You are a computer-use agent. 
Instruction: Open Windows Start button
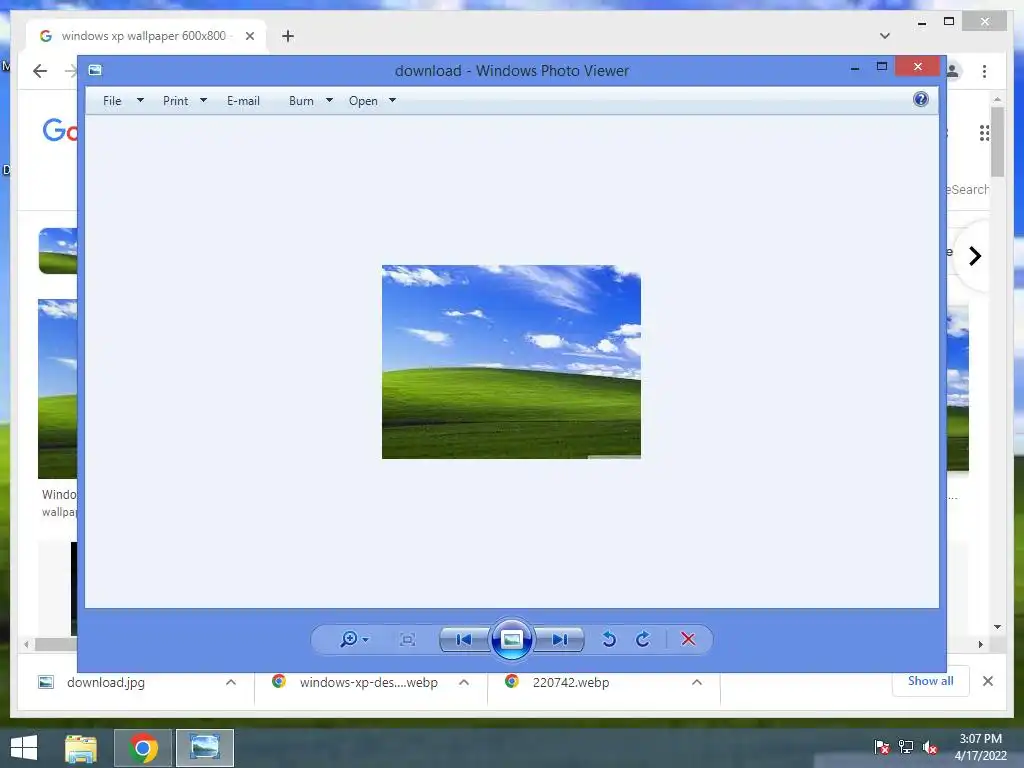(24, 748)
